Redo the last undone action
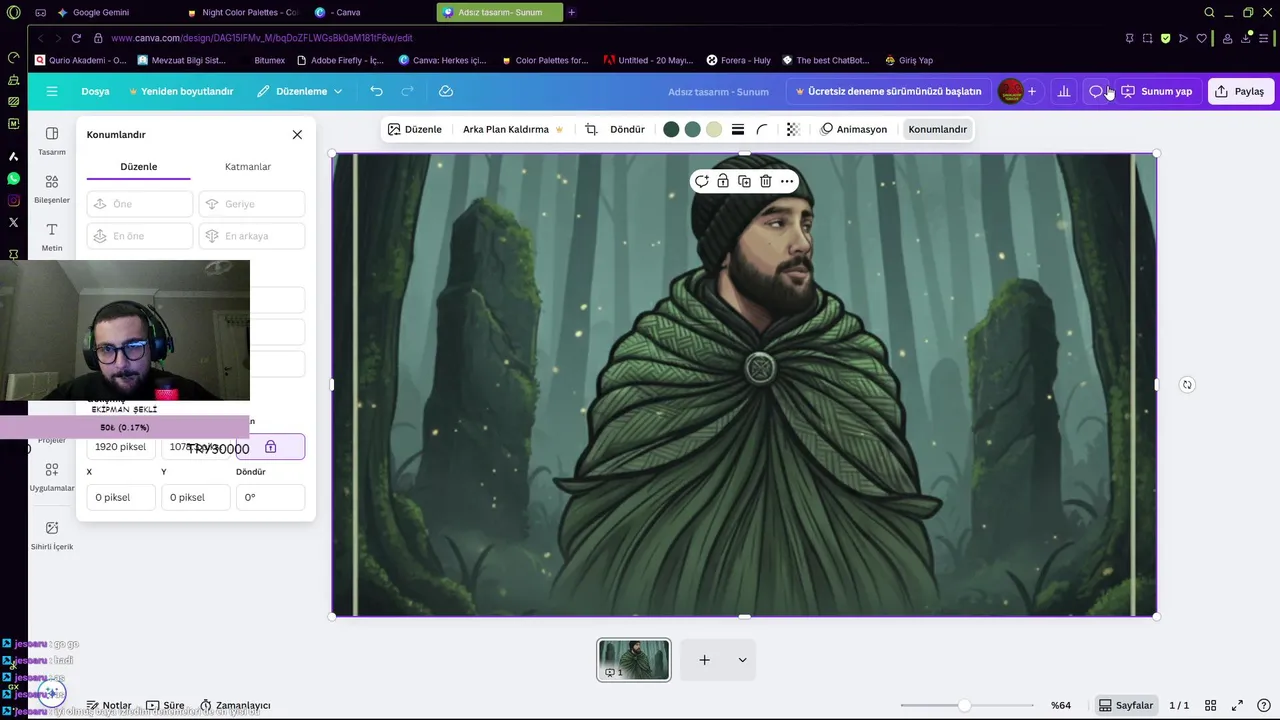 (x=407, y=91)
